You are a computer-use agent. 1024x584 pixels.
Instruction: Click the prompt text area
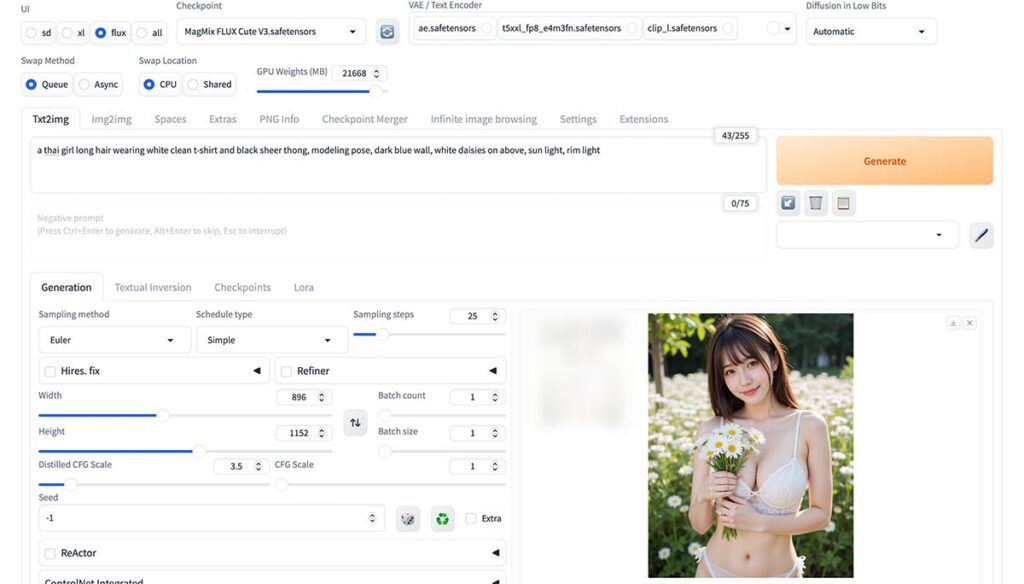click(397, 165)
